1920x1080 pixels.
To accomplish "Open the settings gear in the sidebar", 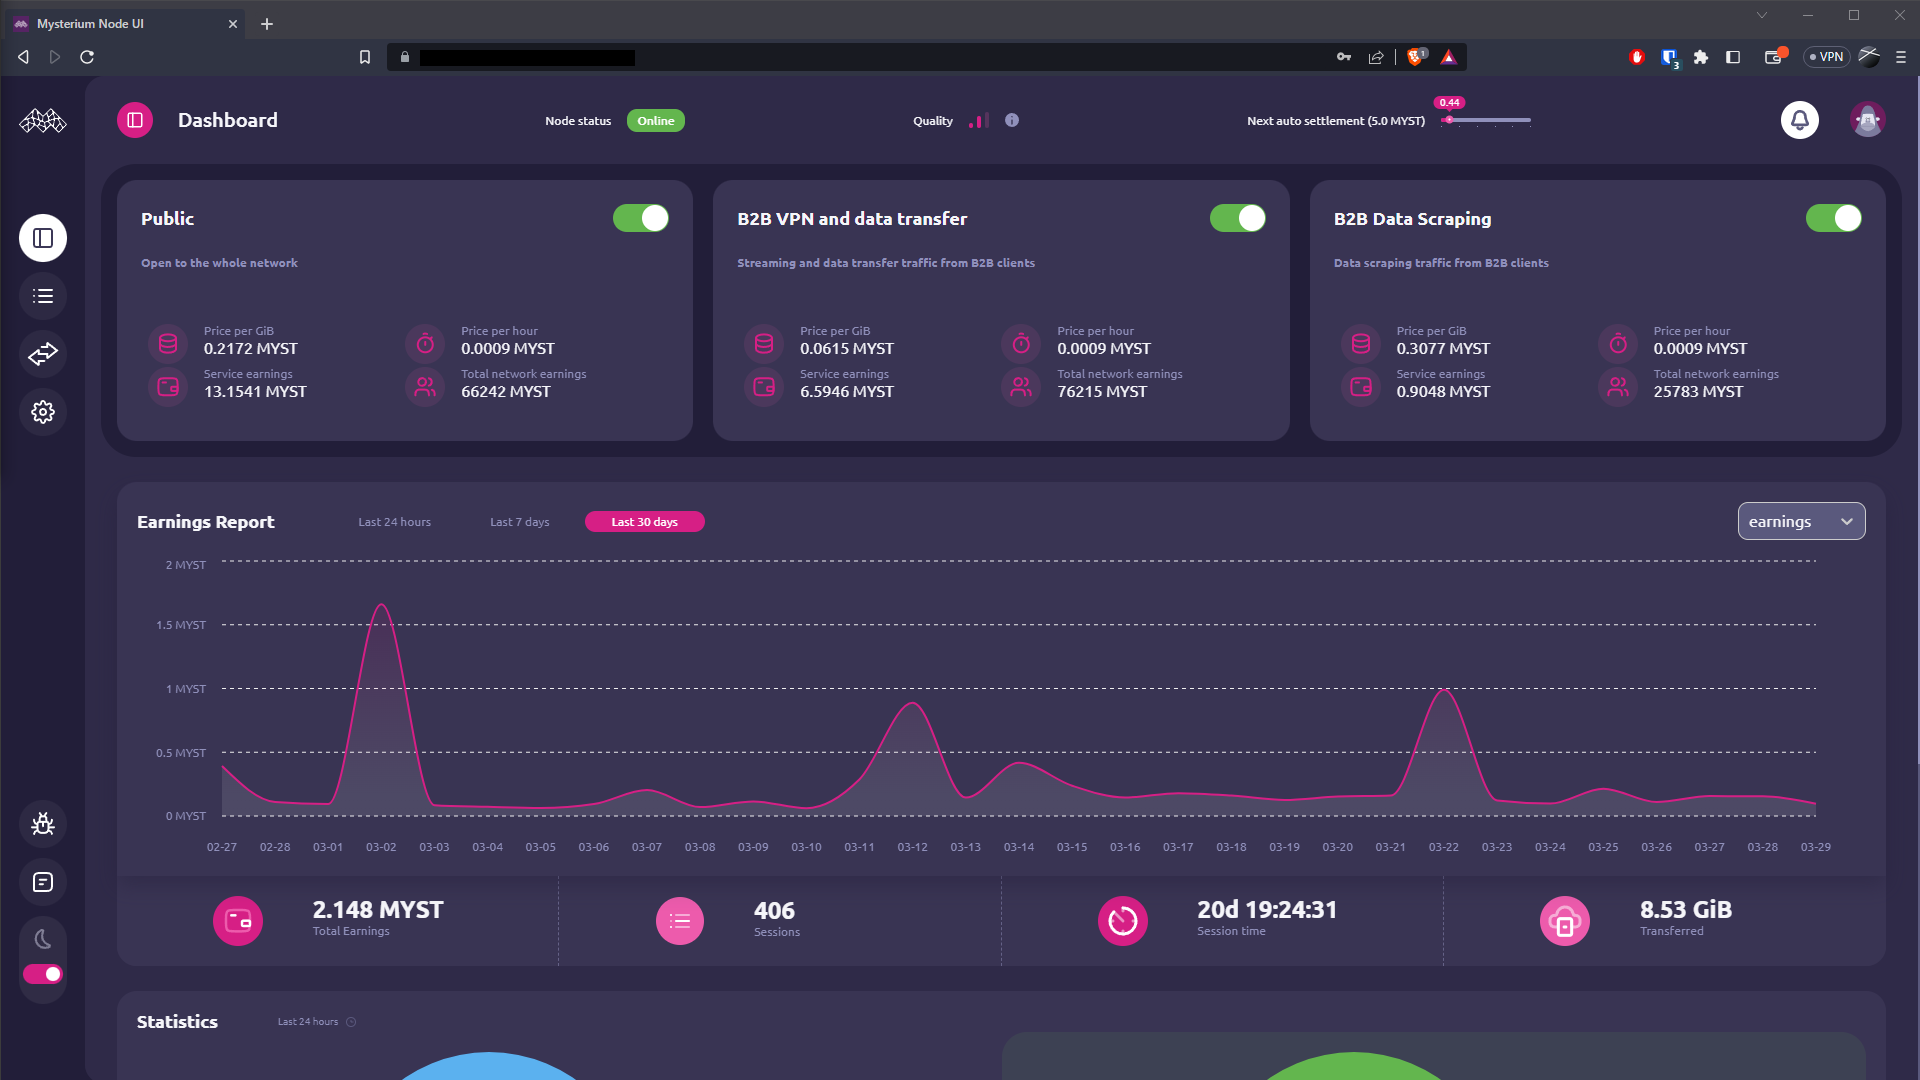I will point(42,411).
